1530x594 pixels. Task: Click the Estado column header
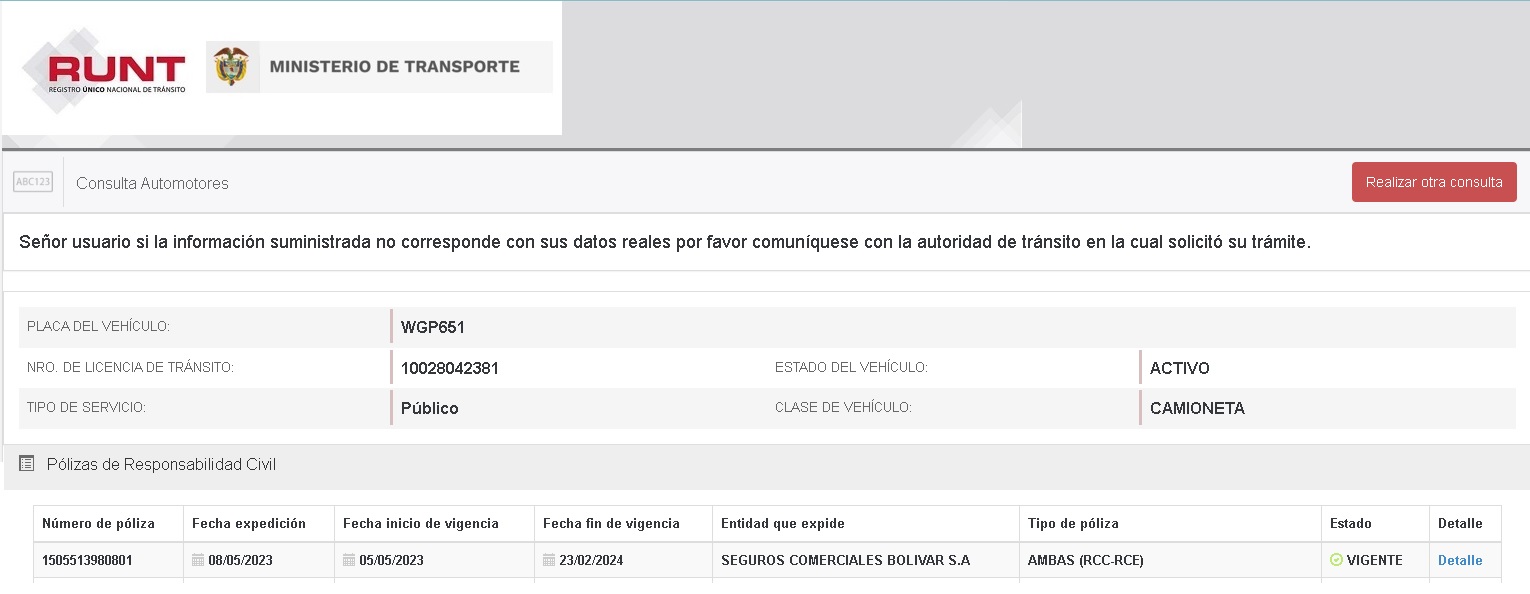point(1350,523)
